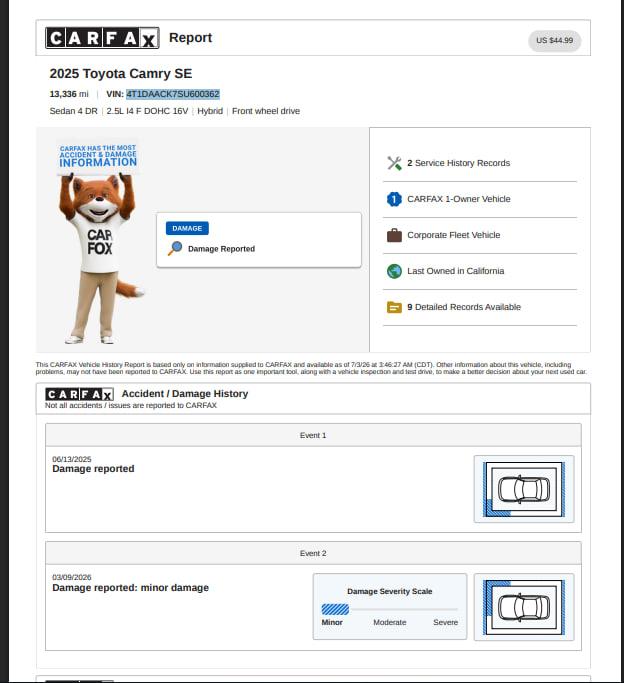624x683 pixels.
Task: Click Damage reported: minor damage text
Action: click(131, 588)
